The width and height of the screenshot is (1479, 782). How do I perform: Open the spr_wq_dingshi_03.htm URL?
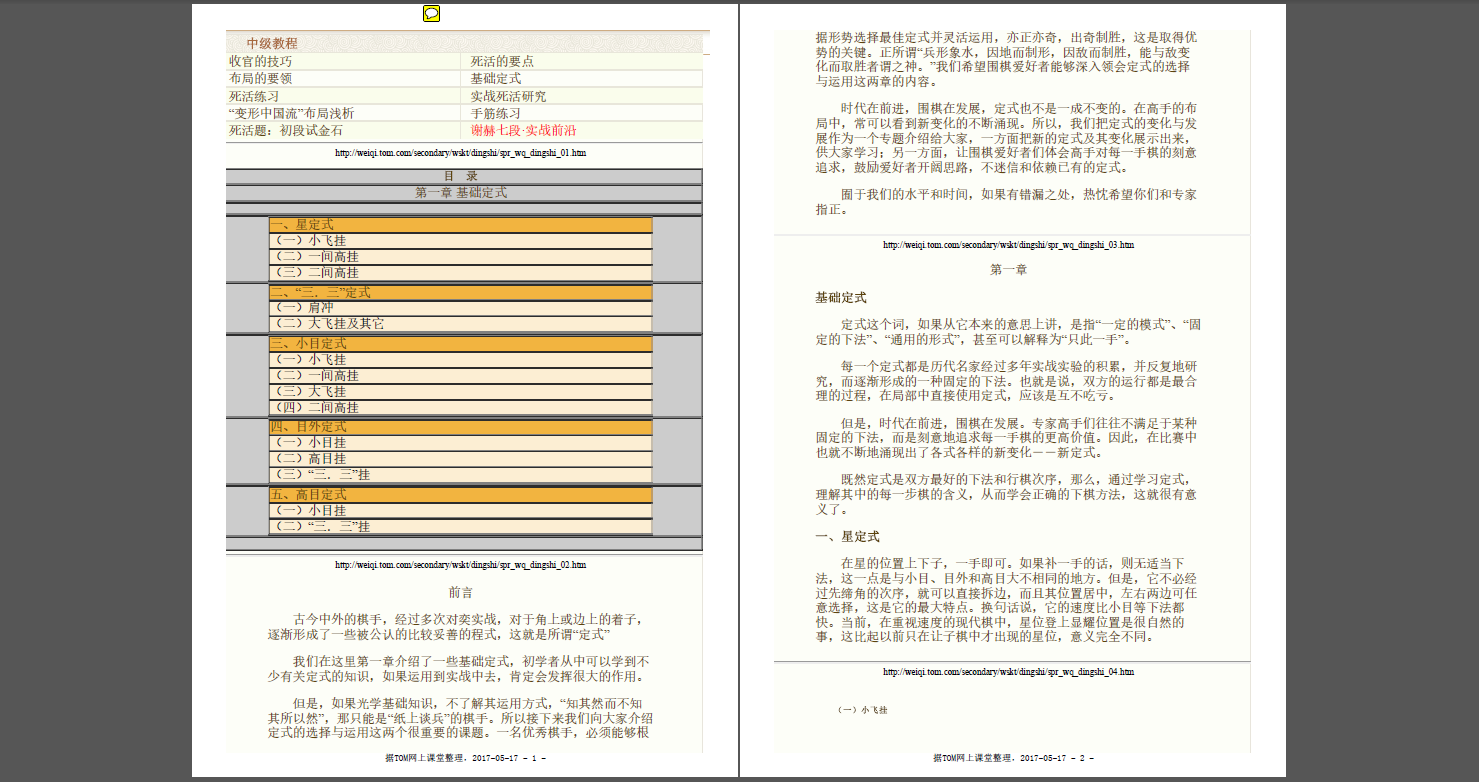pos(1008,245)
